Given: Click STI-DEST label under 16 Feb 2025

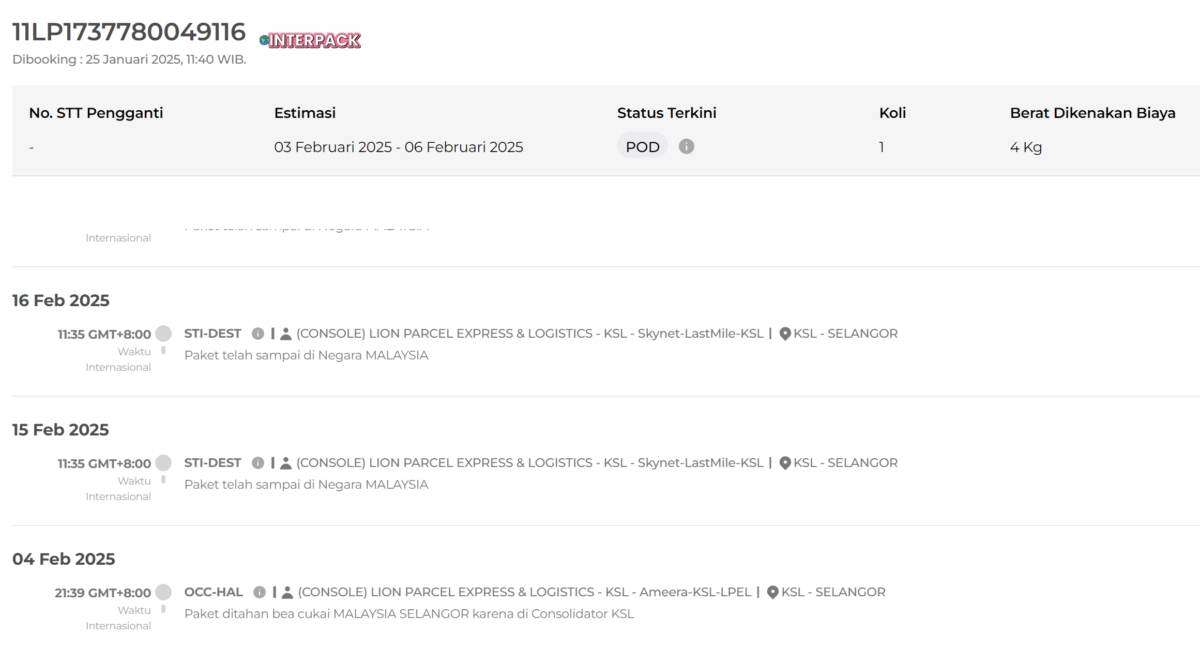Looking at the screenshot, I should (213, 333).
